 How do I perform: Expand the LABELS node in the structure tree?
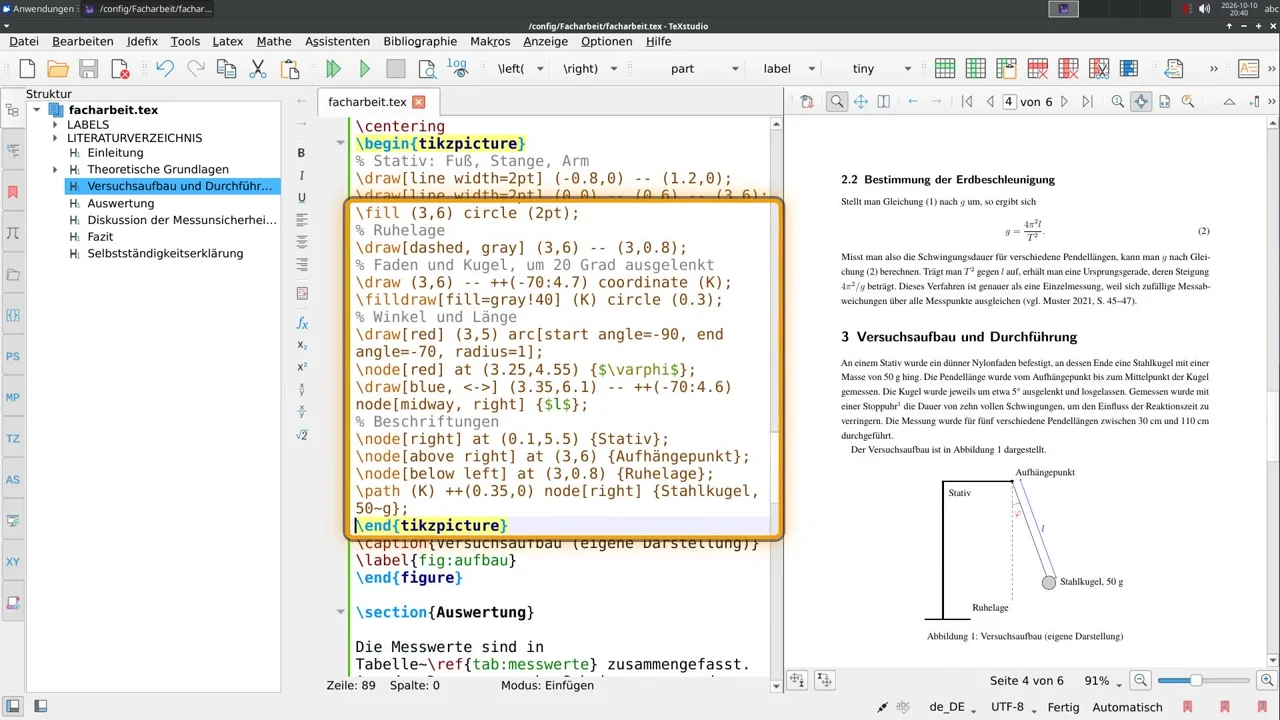[x=55, y=125]
